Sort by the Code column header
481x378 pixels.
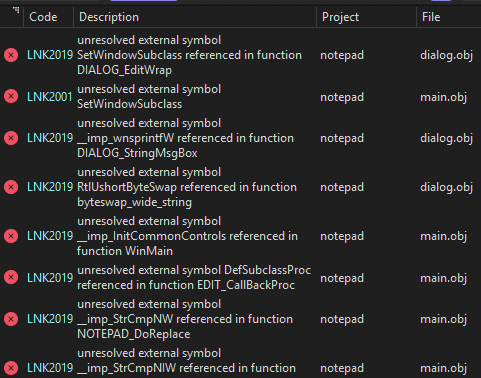43,17
